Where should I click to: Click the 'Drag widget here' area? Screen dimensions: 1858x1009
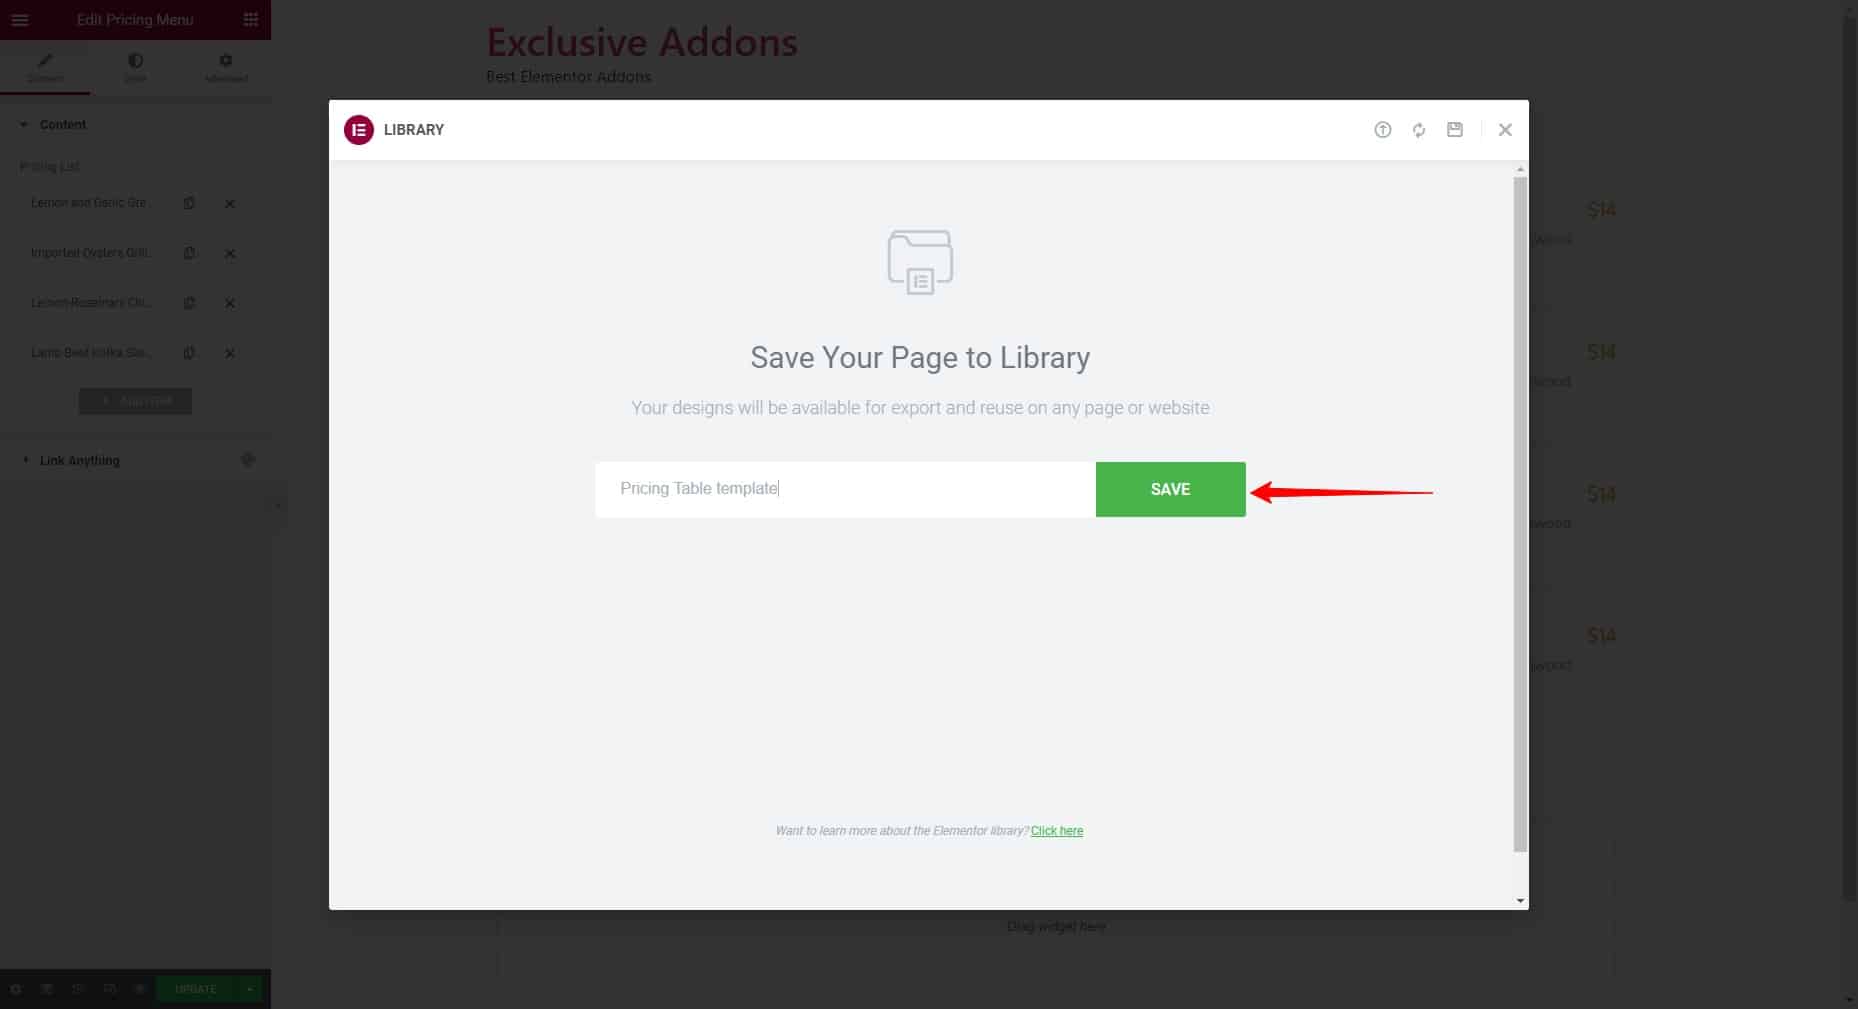coord(1056,926)
